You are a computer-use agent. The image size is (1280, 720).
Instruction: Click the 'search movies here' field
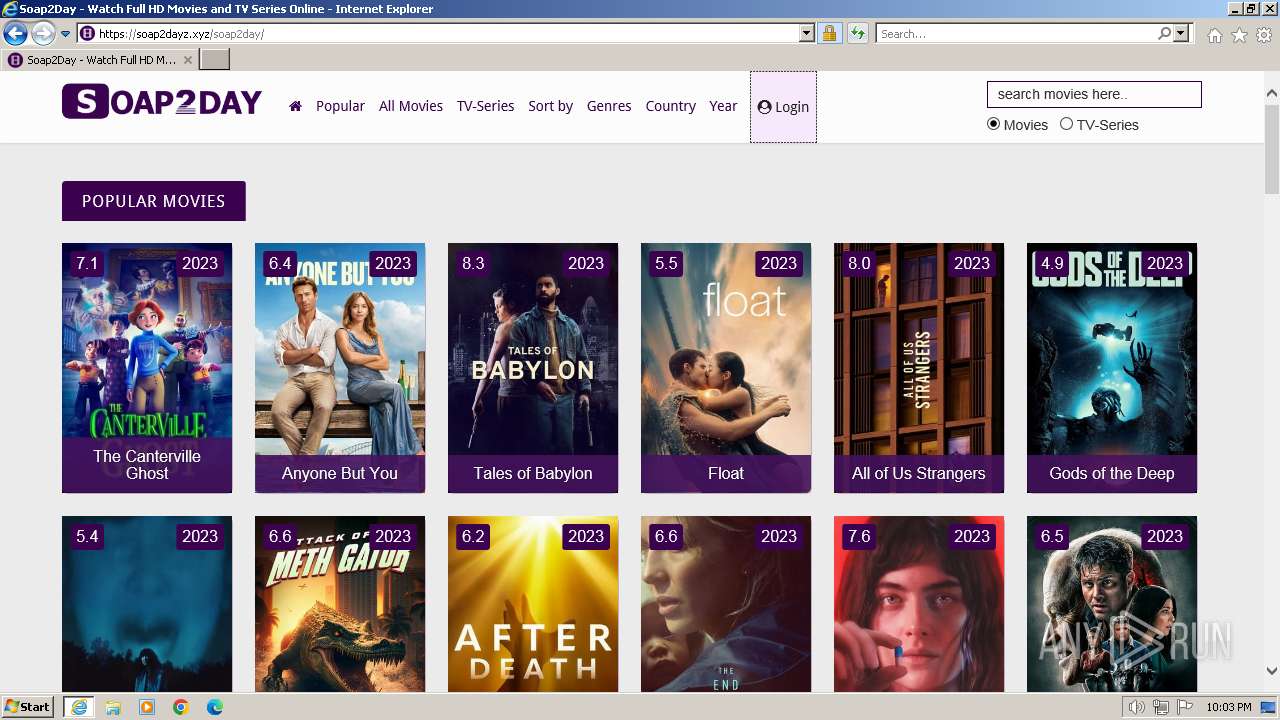coord(1094,94)
